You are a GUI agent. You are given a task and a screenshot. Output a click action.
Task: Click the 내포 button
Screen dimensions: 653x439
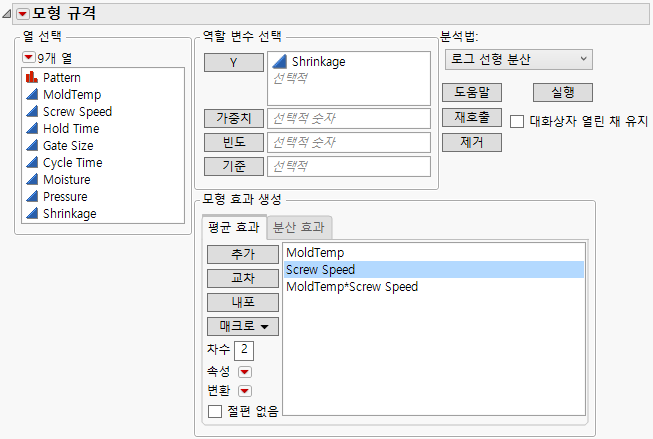click(243, 302)
